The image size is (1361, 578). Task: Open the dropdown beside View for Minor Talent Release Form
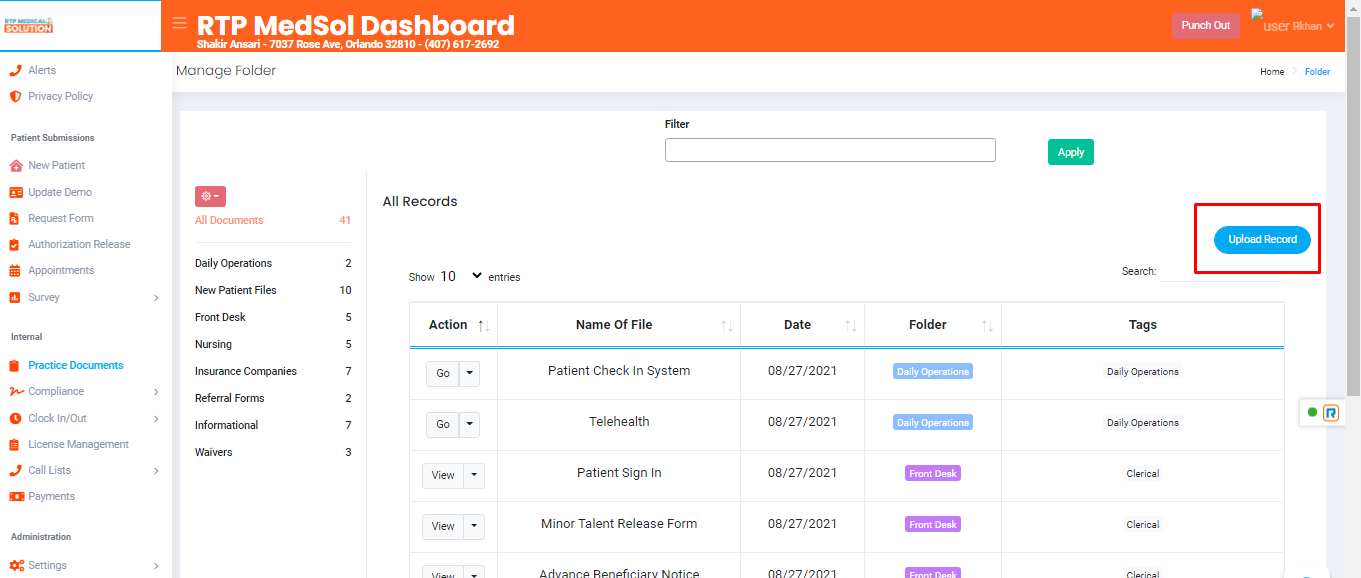click(474, 526)
